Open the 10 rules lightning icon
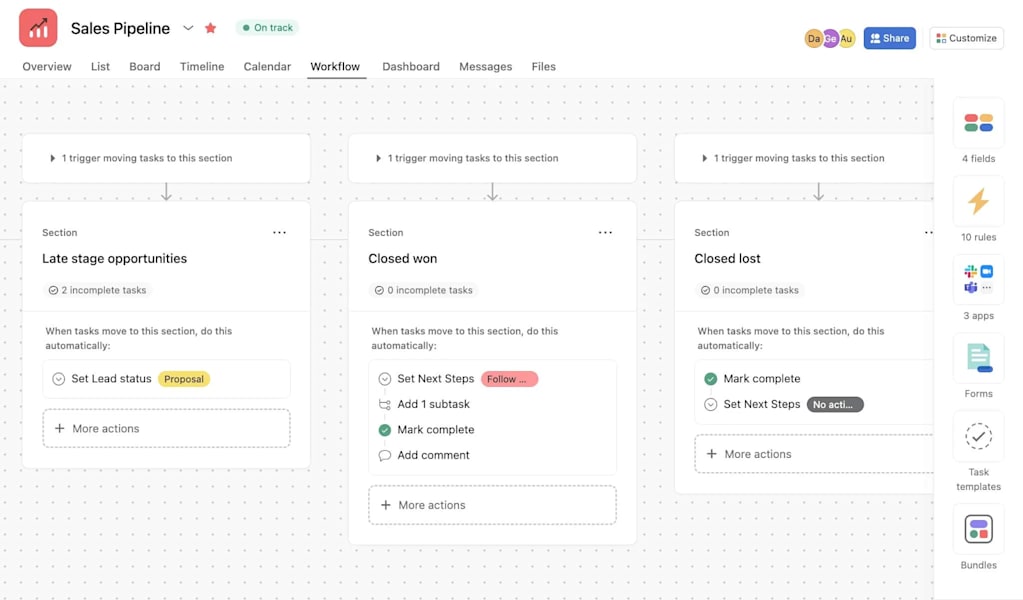Viewport: 1023px width, 600px height. [979, 202]
